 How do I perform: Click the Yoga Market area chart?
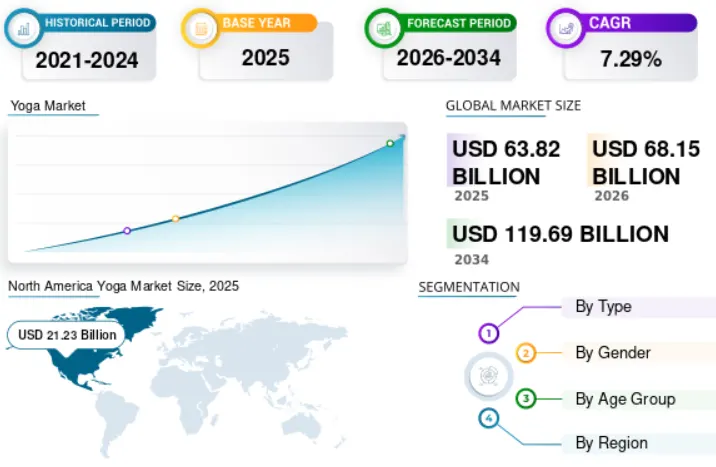[207, 193]
